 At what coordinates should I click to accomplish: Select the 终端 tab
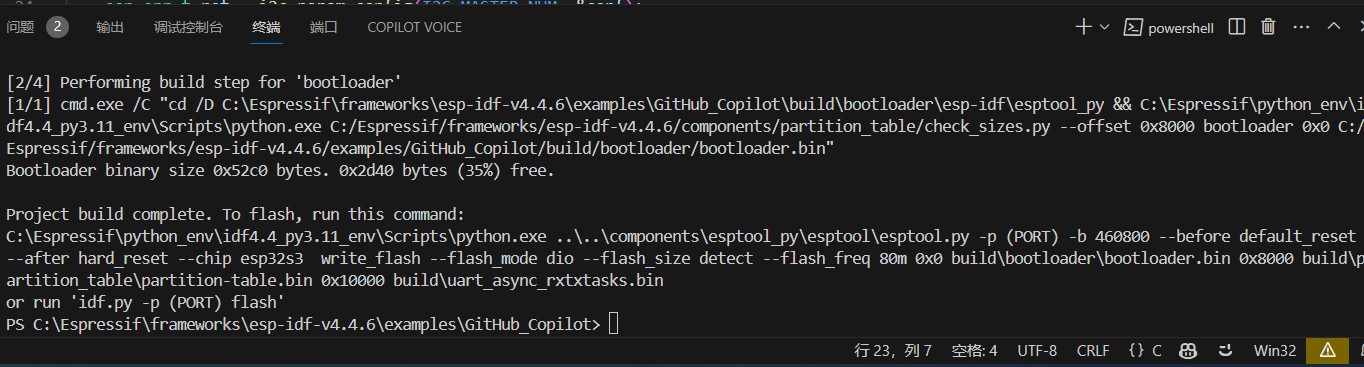pyautogui.click(x=266, y=27)
